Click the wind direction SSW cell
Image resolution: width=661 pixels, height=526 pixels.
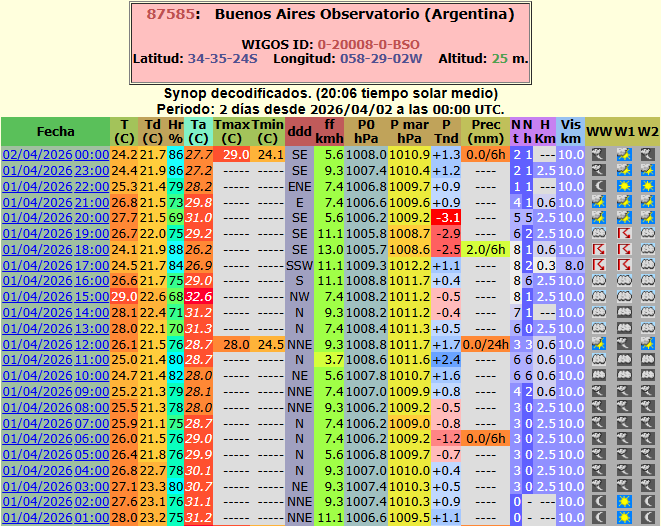[x=299, y=266]
